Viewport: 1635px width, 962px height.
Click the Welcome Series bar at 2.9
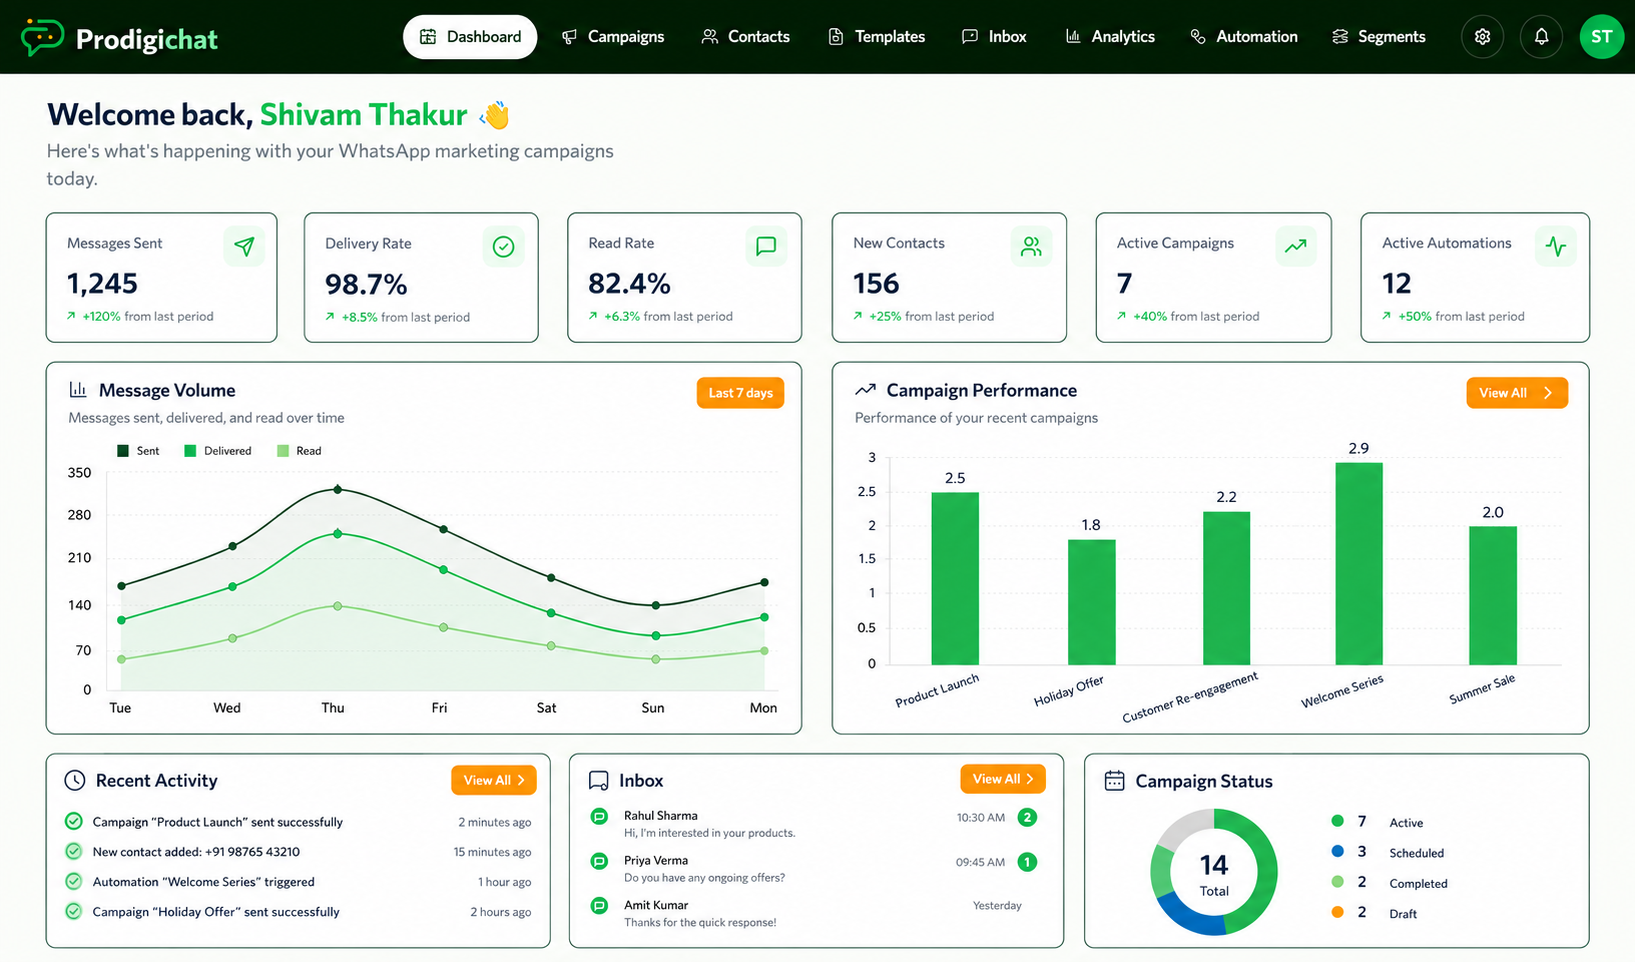point(1359,564)
